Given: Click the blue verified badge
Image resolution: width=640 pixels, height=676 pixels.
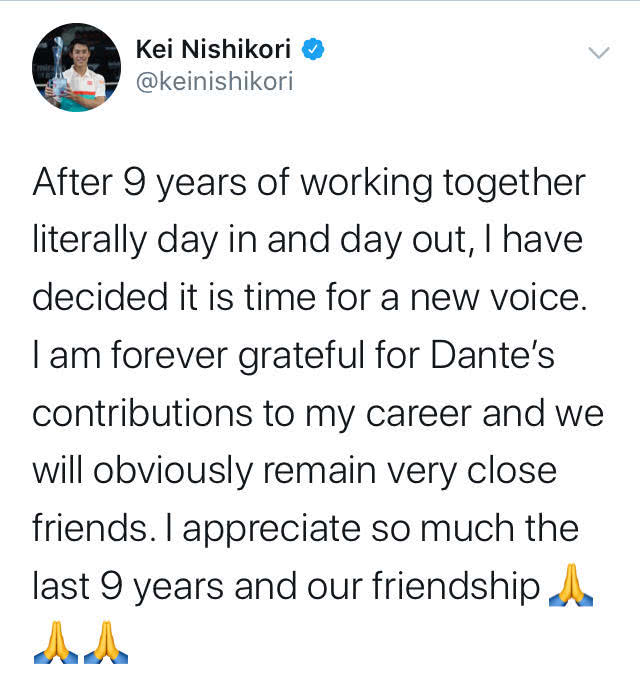Looking at the screenshot, I should tap(313, 49).
